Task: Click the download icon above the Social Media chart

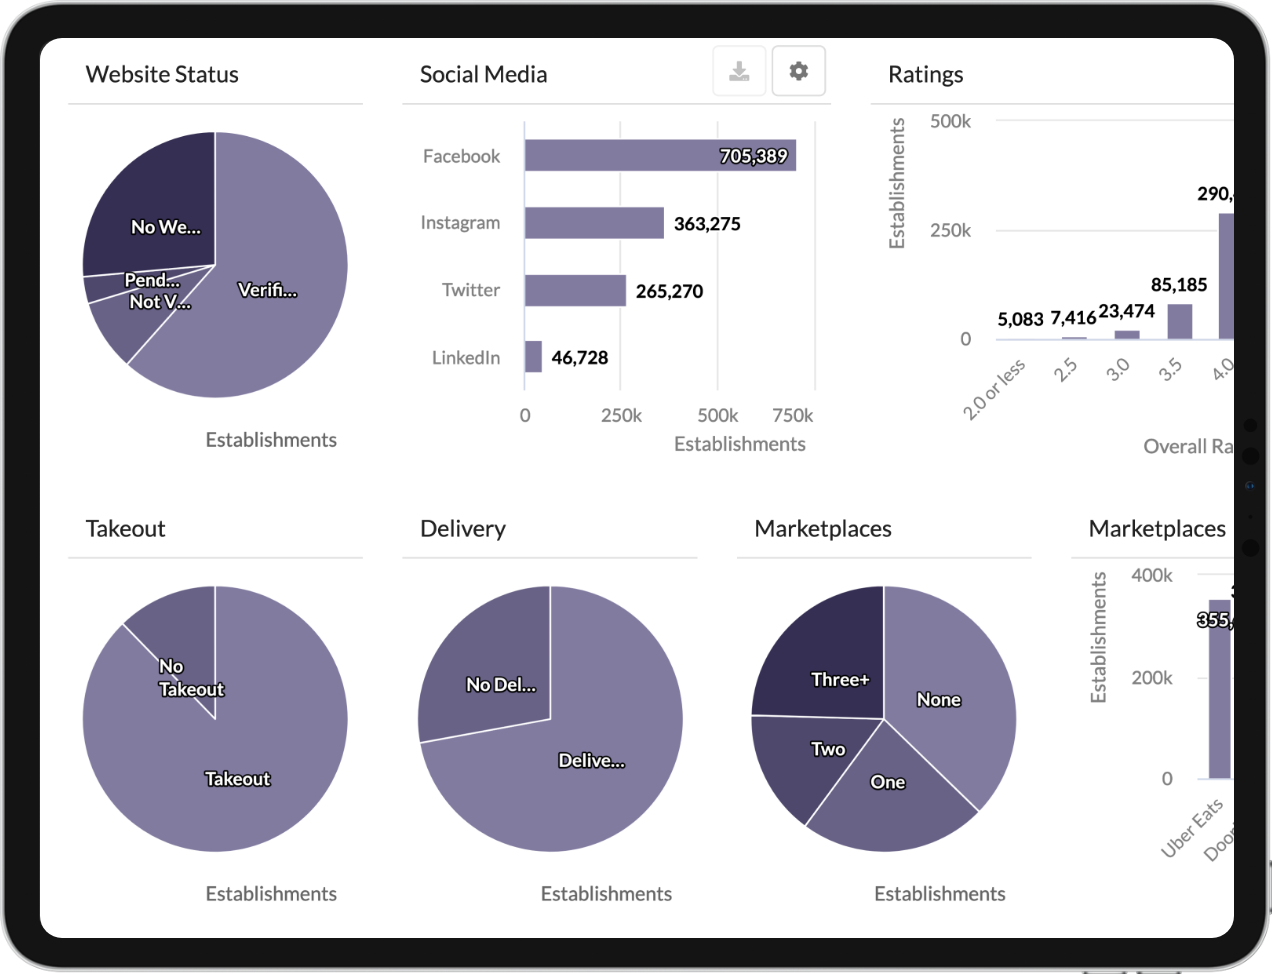Action: coord(738,70)
